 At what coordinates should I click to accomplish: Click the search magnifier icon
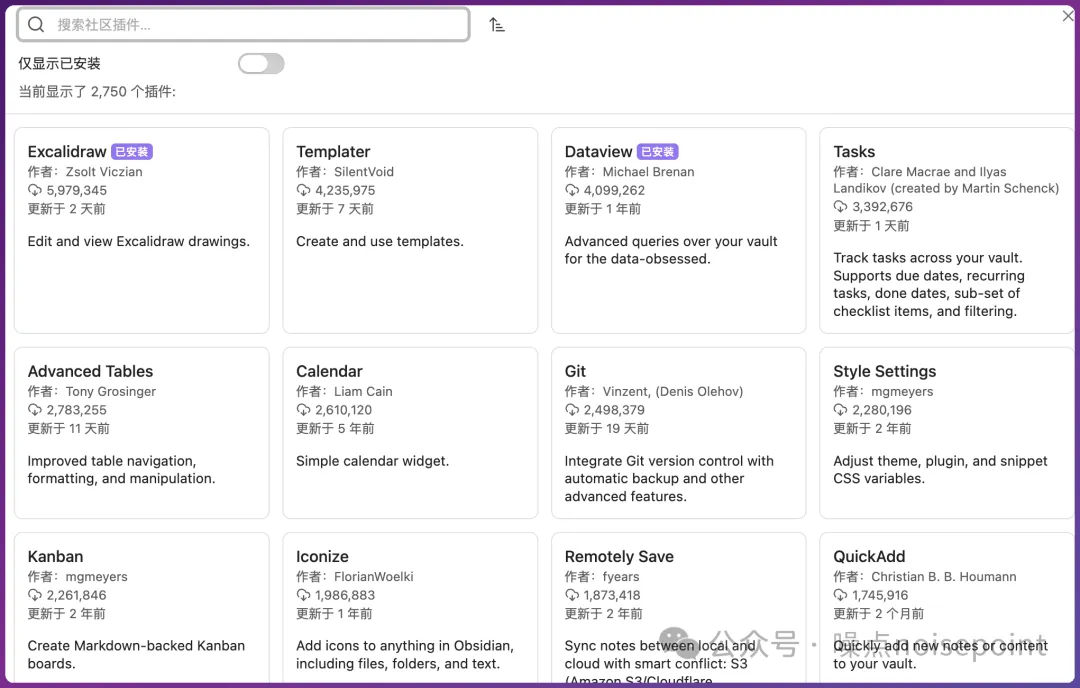coord(36,25)
